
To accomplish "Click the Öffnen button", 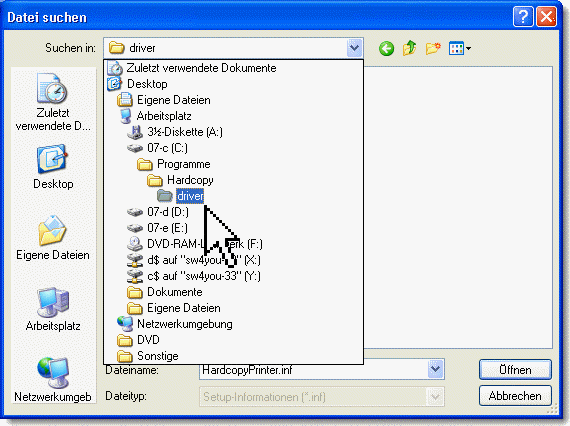I will pos(515,370).
